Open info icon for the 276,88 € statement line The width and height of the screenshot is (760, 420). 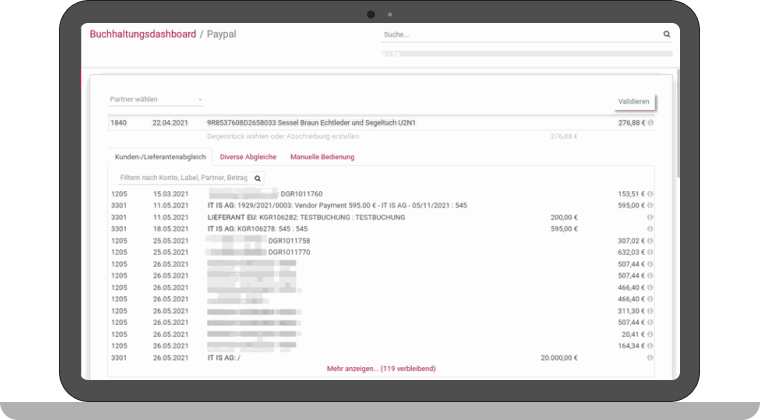[651, 122]
